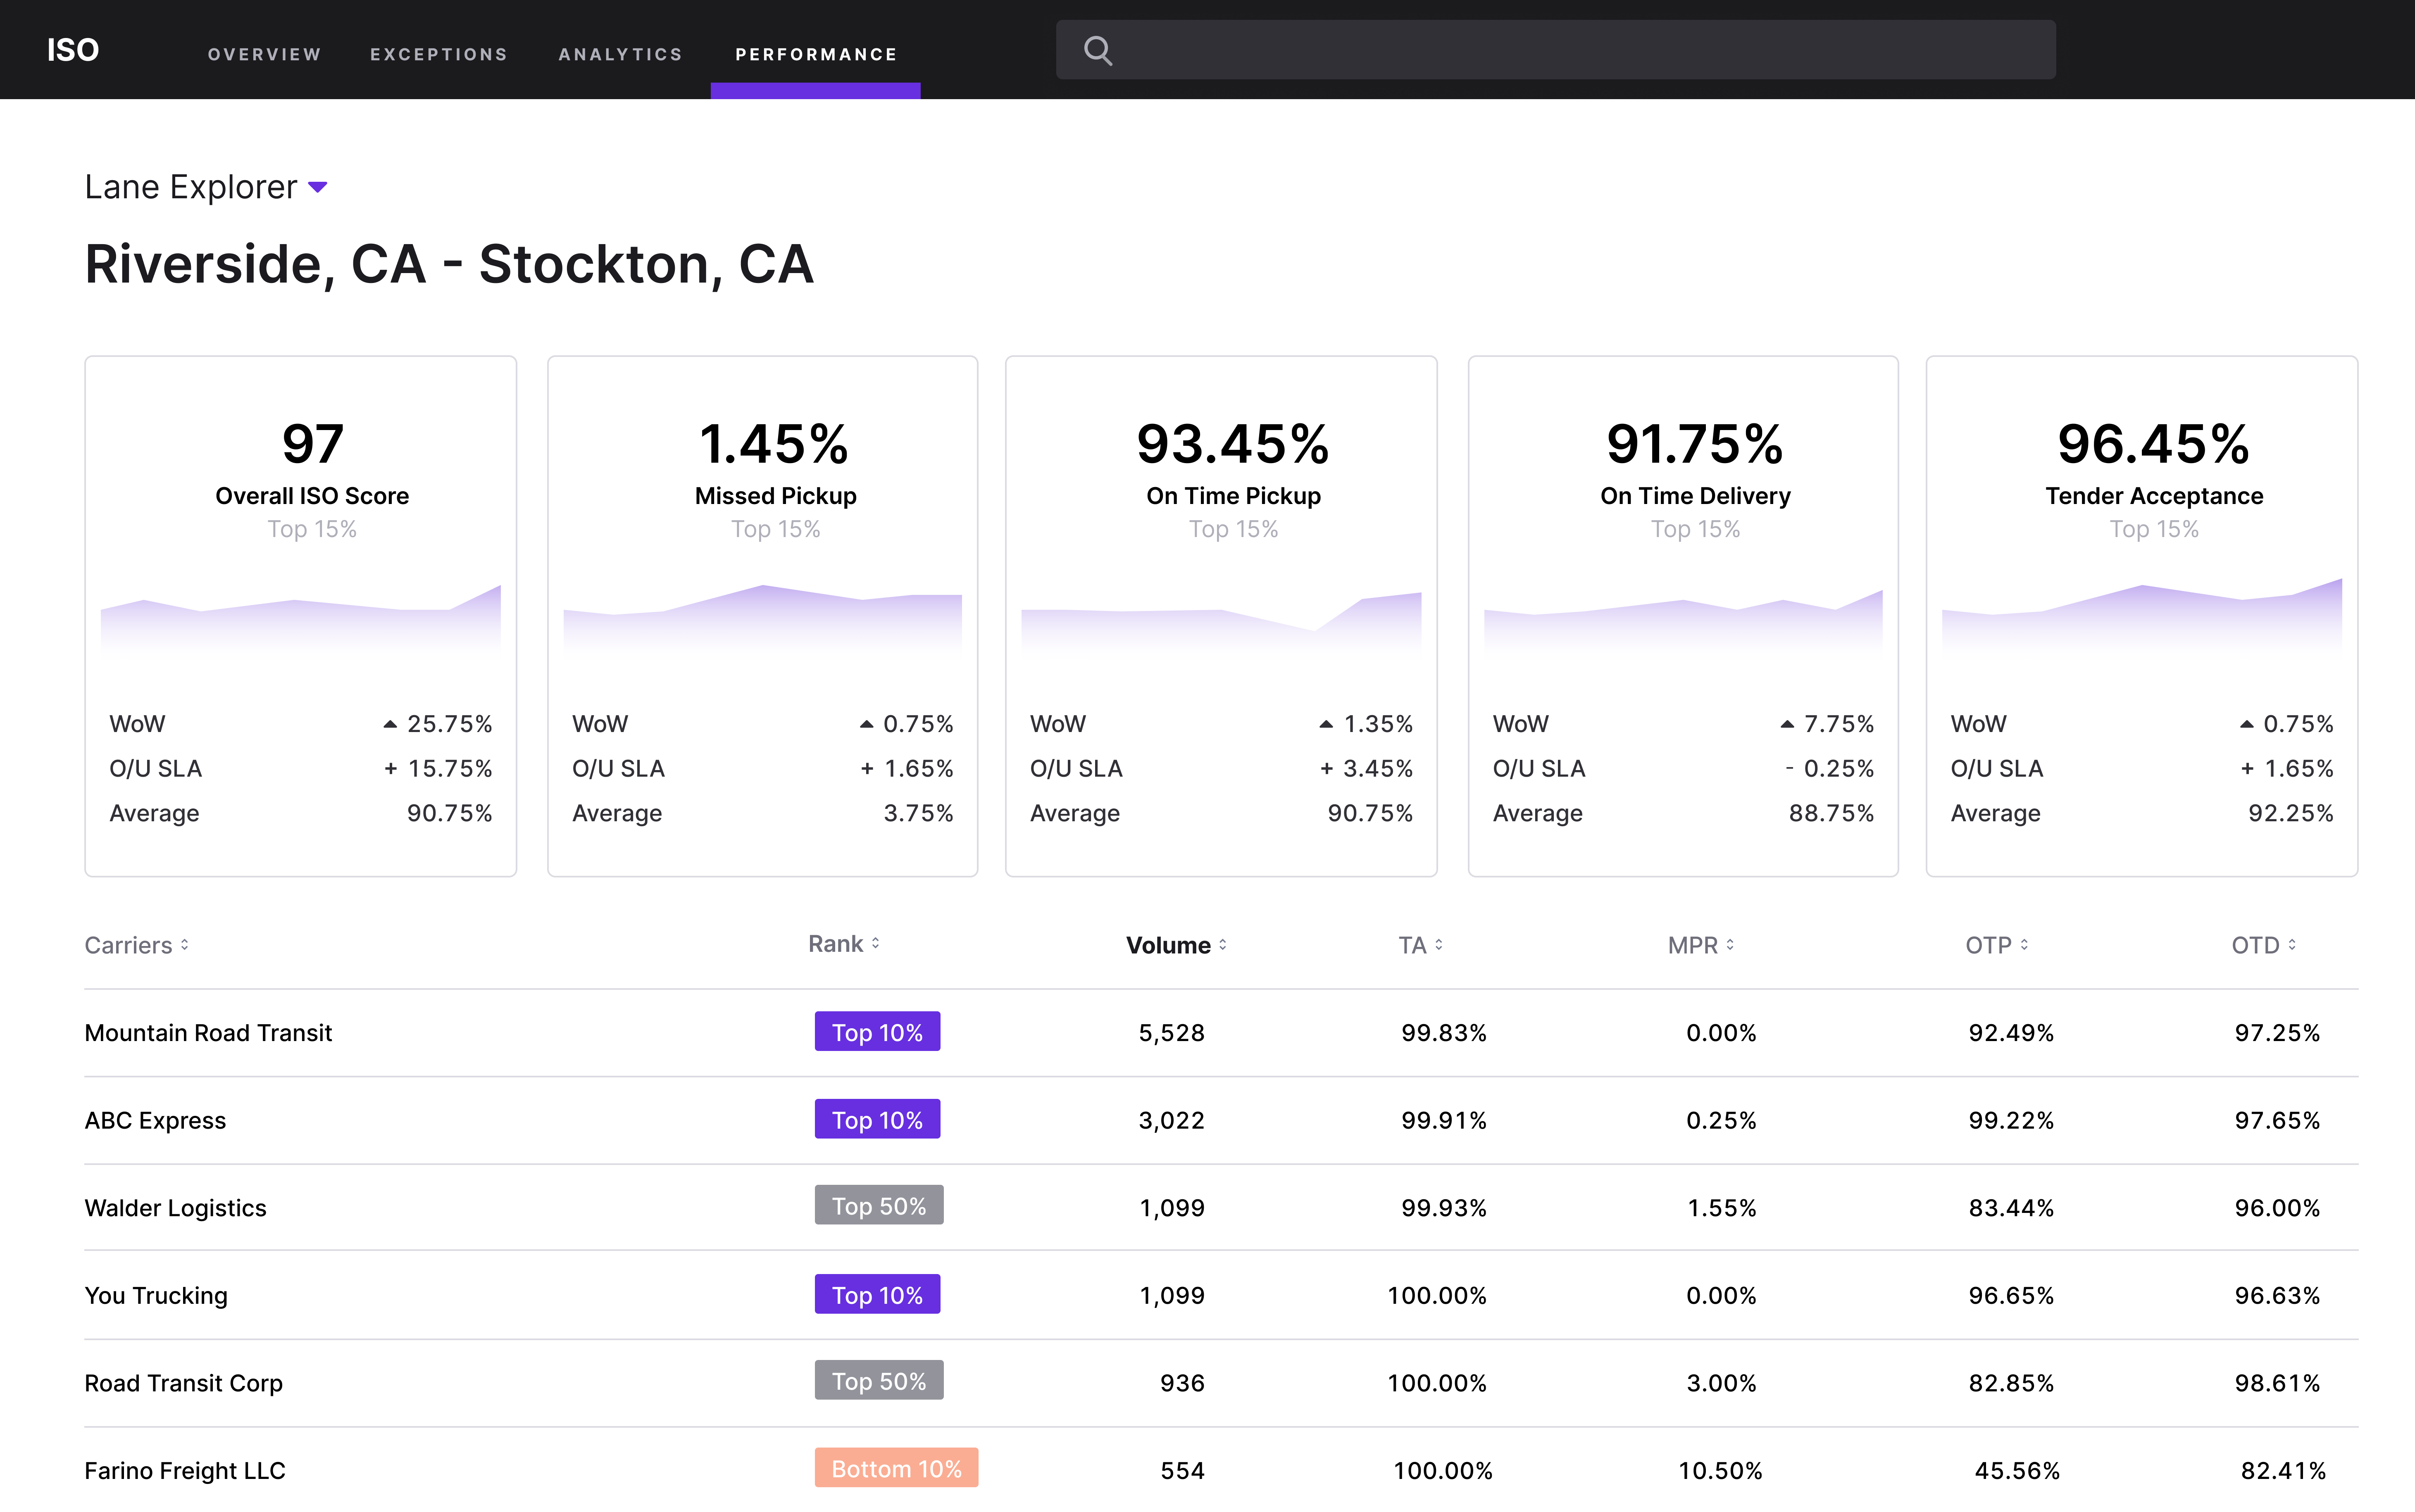Viewport: 2415px width, 1512px height.
Task: Click O/U SLA - 0.25% in On Time Delivery card
Action: (x=1829, y=769)
